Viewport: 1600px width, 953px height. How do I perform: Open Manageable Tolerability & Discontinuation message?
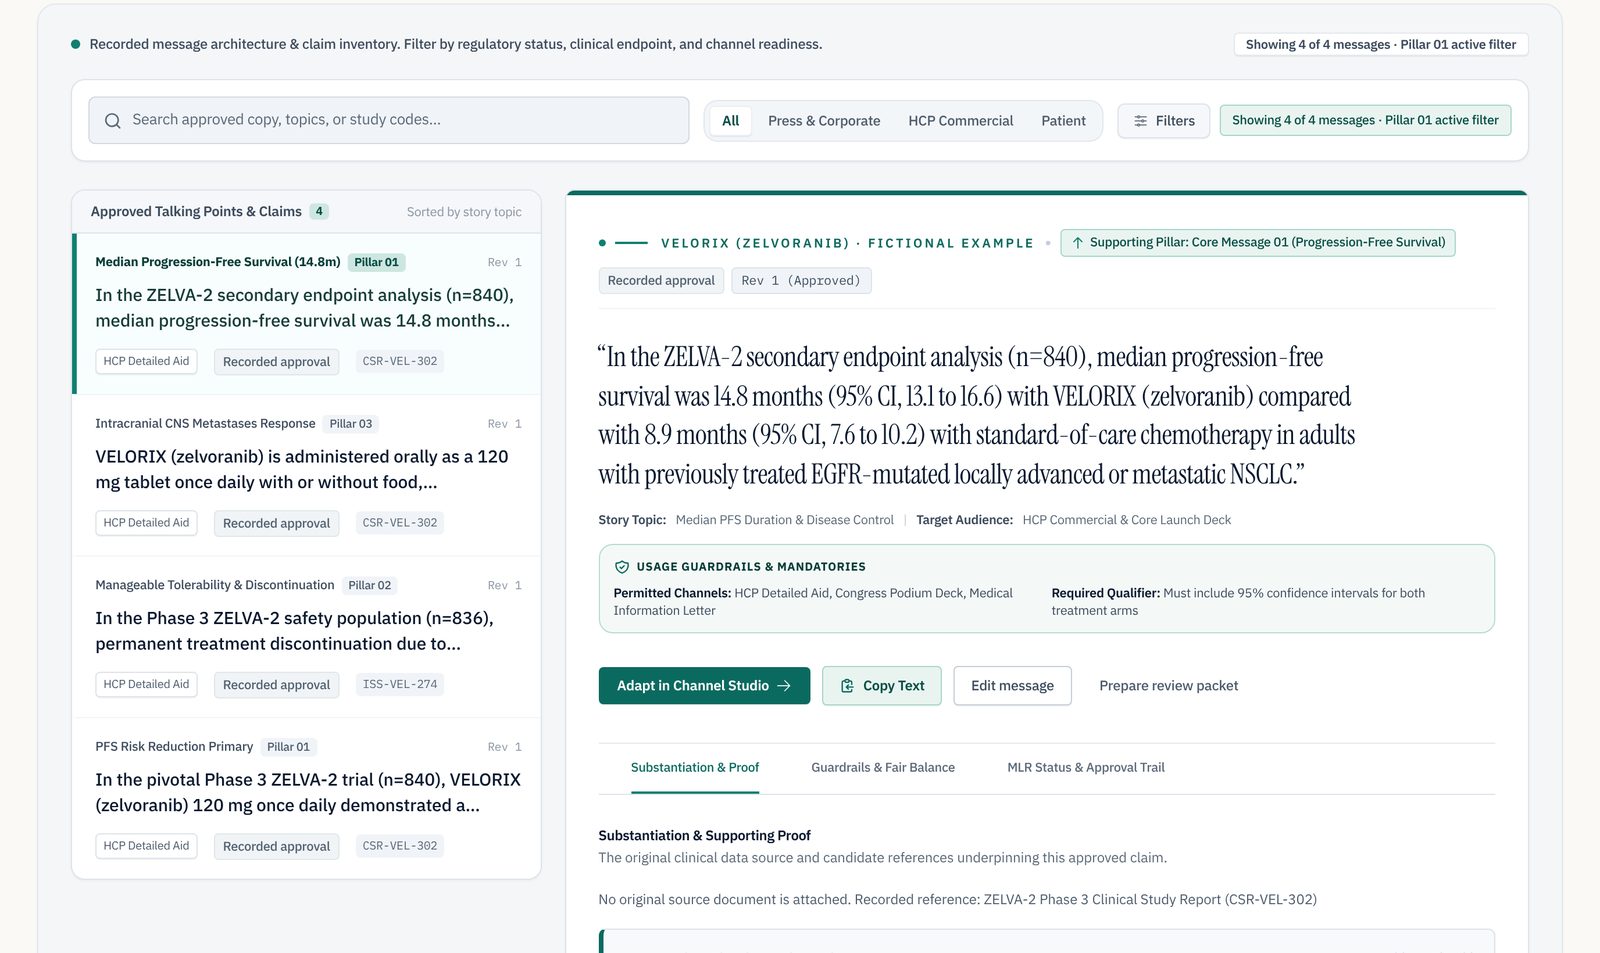pos(307,637)
